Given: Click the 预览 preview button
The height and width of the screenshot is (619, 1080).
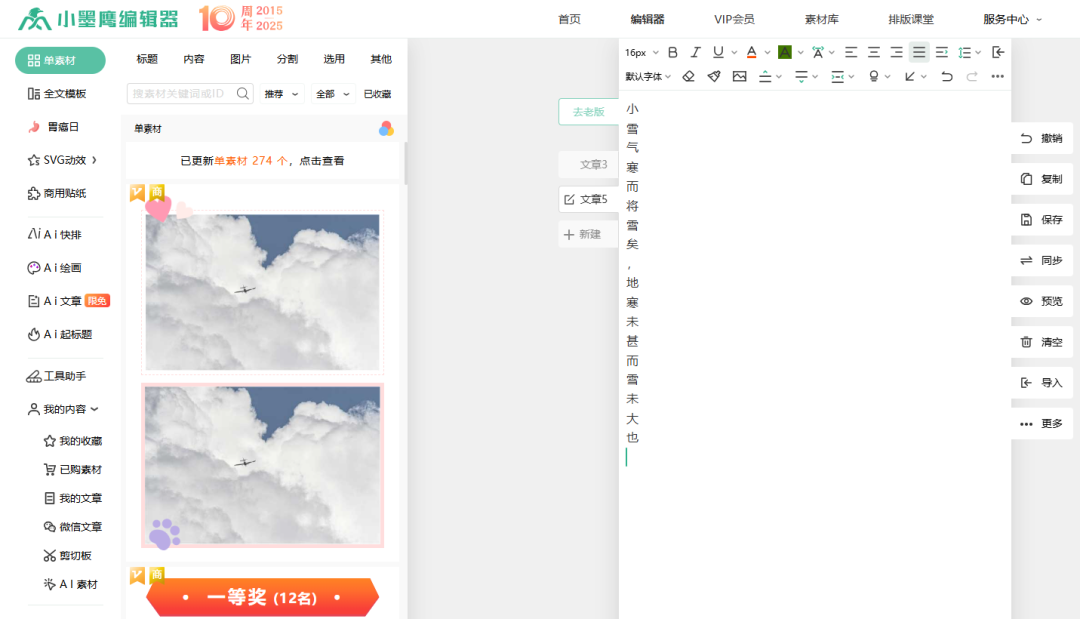Looking at the screenshot, I should pyautogui.click(x=1042, y=301).
